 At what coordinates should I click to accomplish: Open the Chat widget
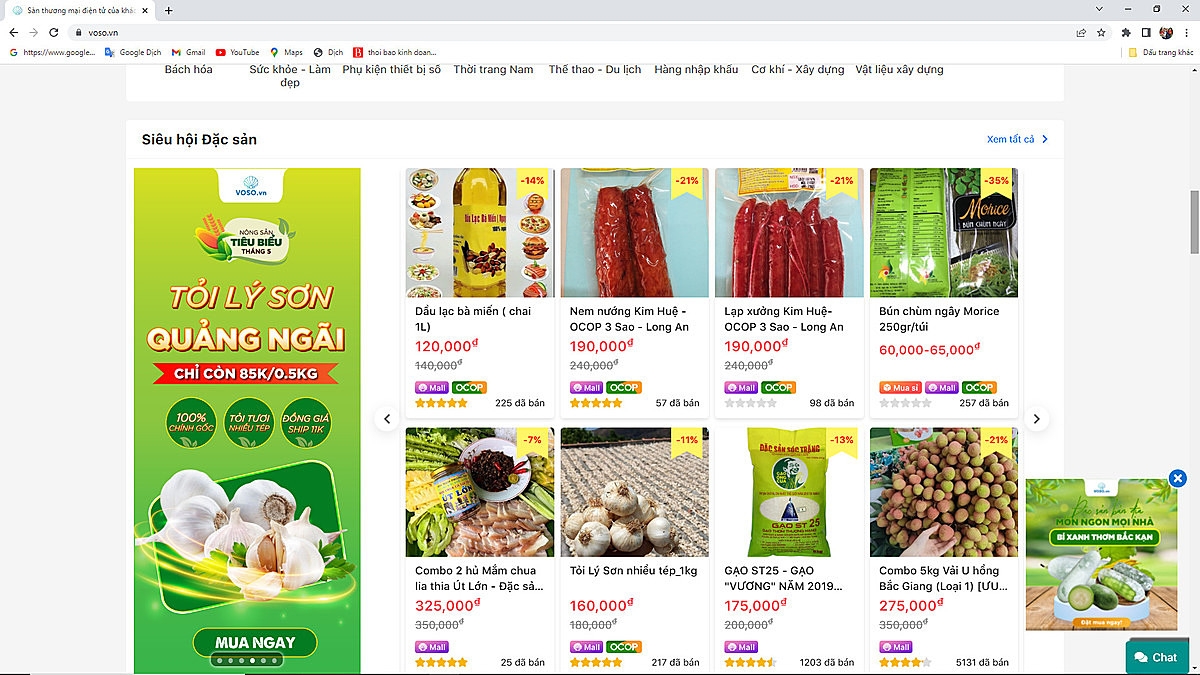coord(1155,657)
